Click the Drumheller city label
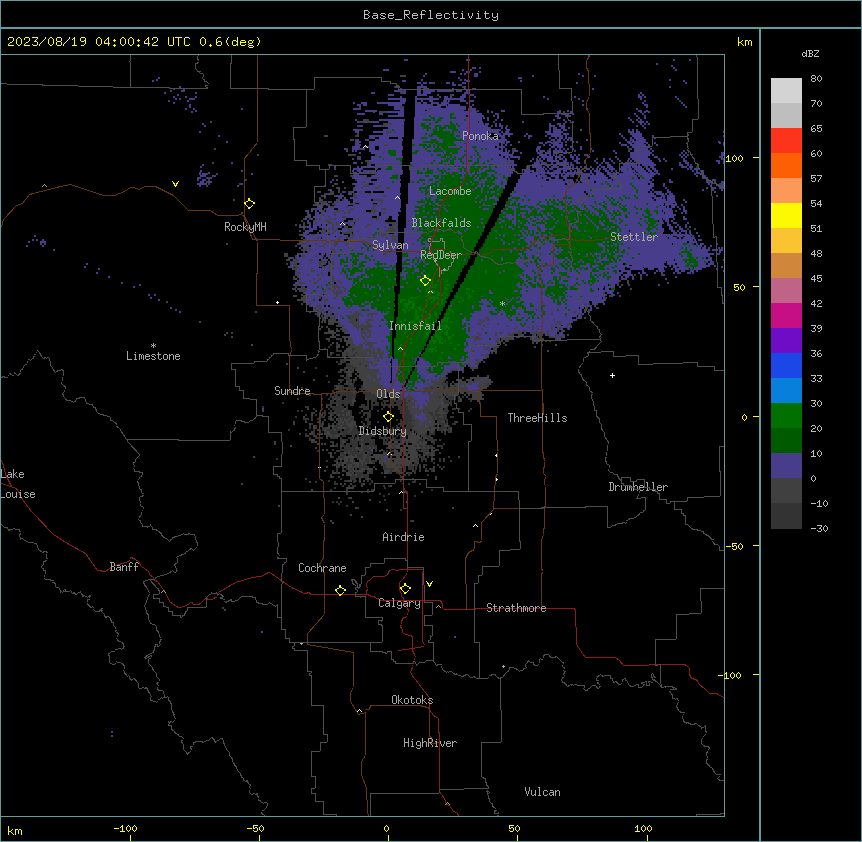862x842 pixels. (638, 487)
